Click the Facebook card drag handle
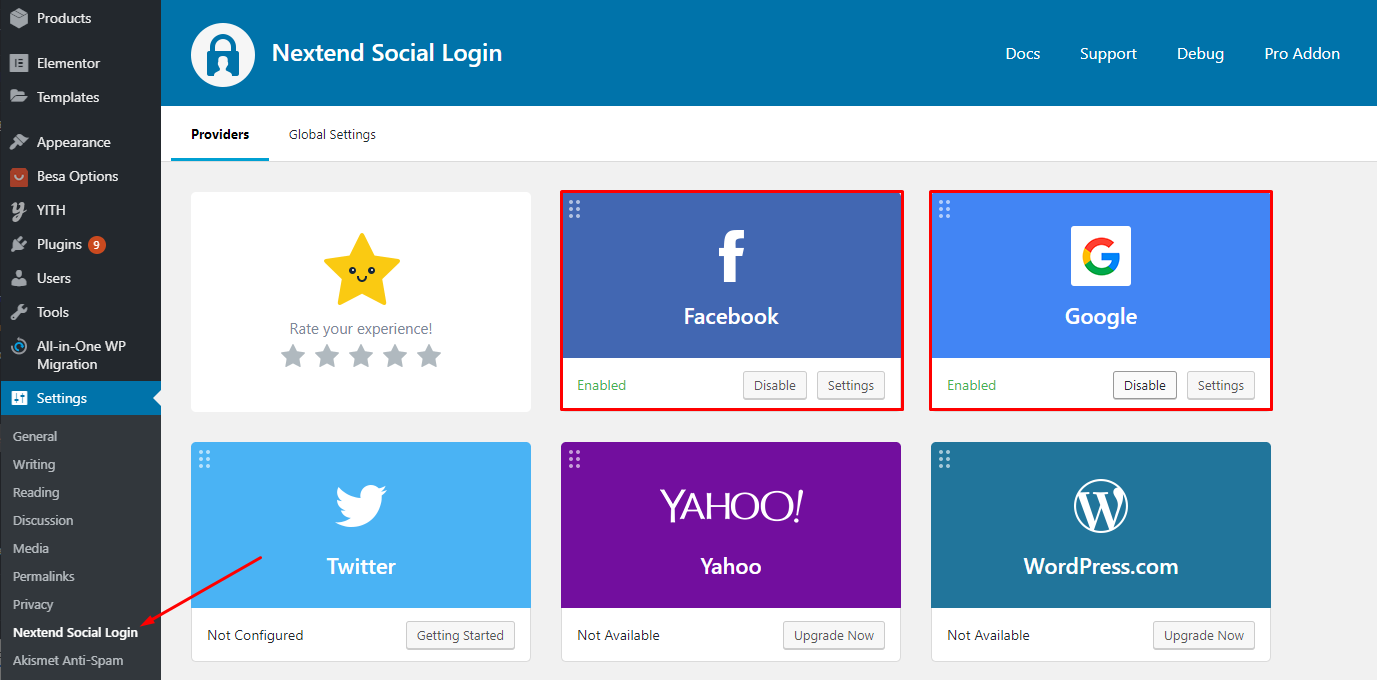Viewport: 1377px width, 680px height. click(x=574, y=209)
